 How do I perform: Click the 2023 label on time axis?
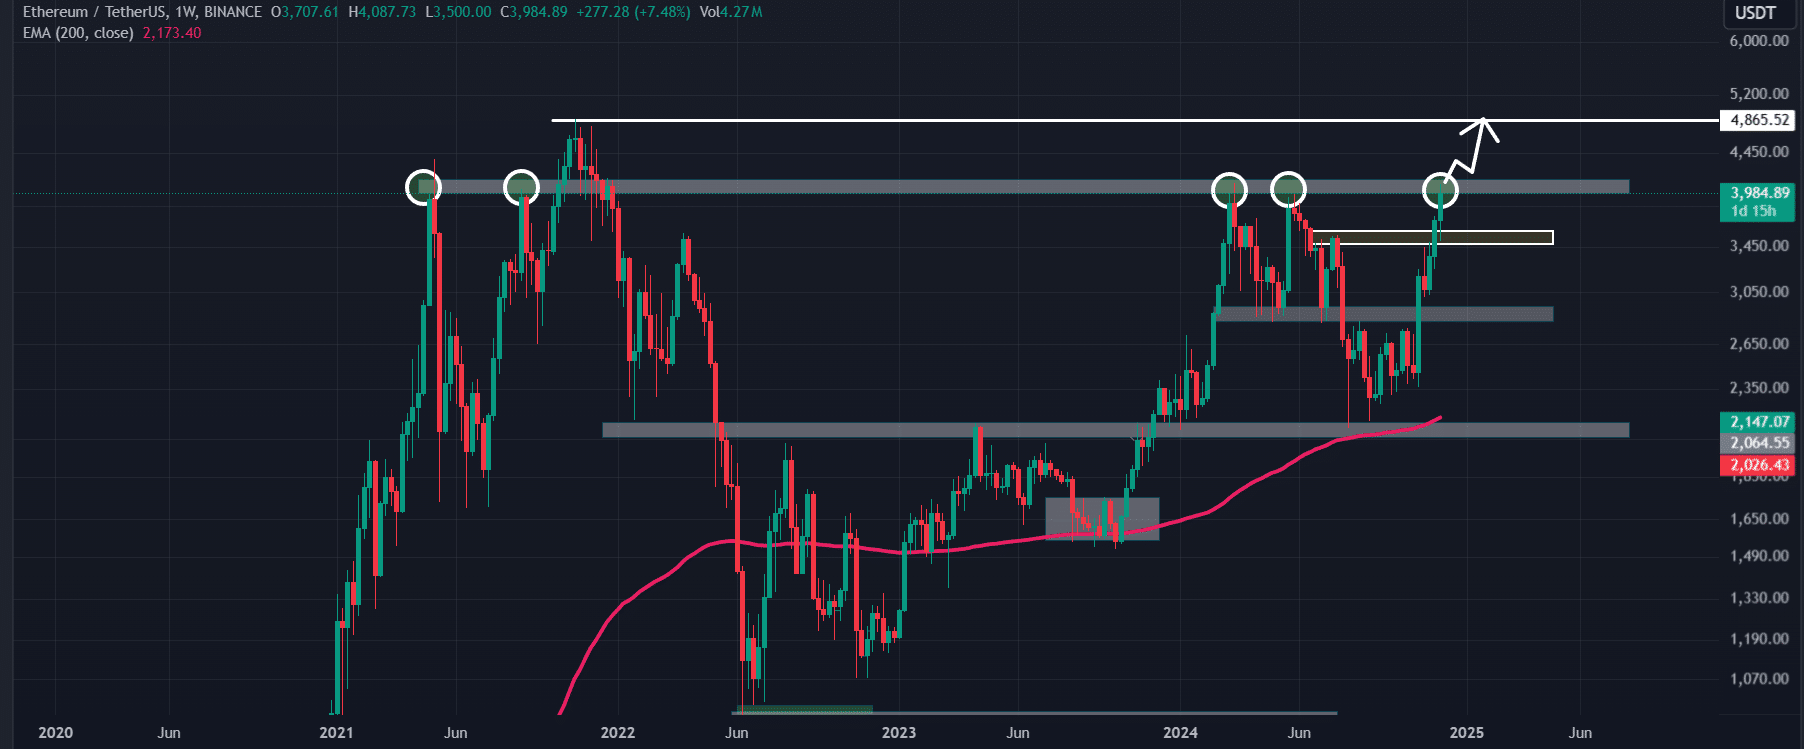click(x=899, y=733)
